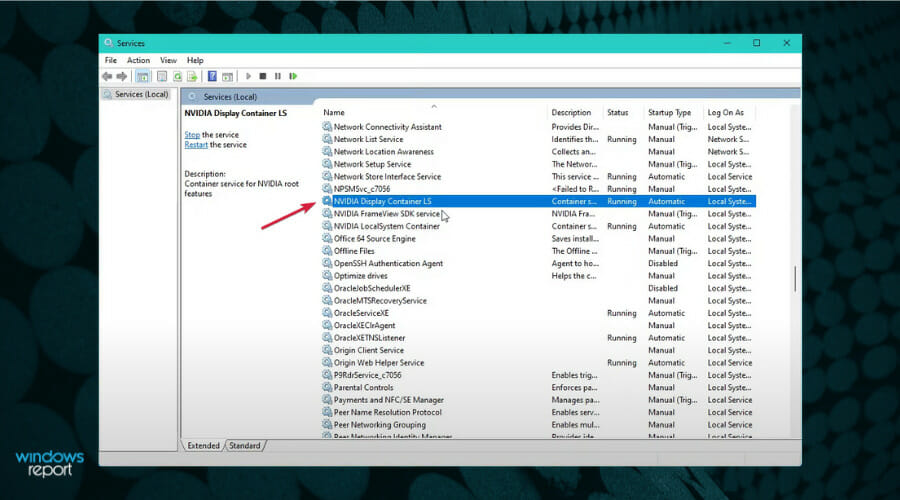This screenshot has height=500, width=900.
Task: Select P9RdrService_c7056 service name
Action: (x=367, y=375)
